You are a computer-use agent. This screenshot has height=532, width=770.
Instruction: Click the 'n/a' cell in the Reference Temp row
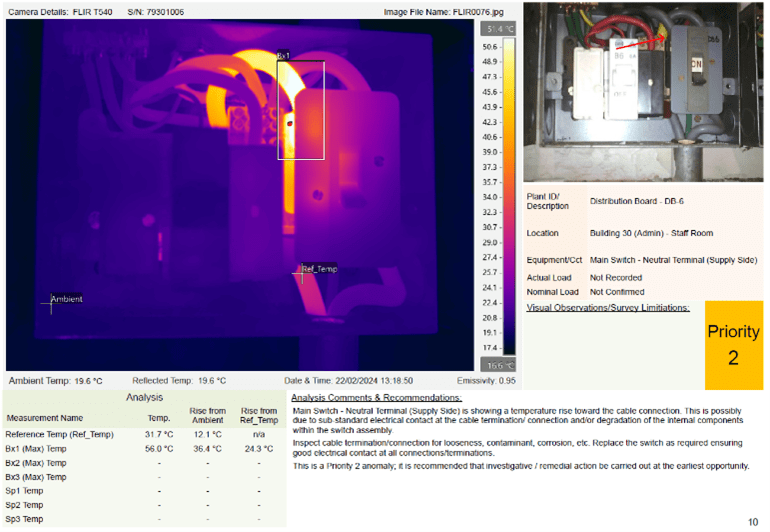click(x=259, y=434)
